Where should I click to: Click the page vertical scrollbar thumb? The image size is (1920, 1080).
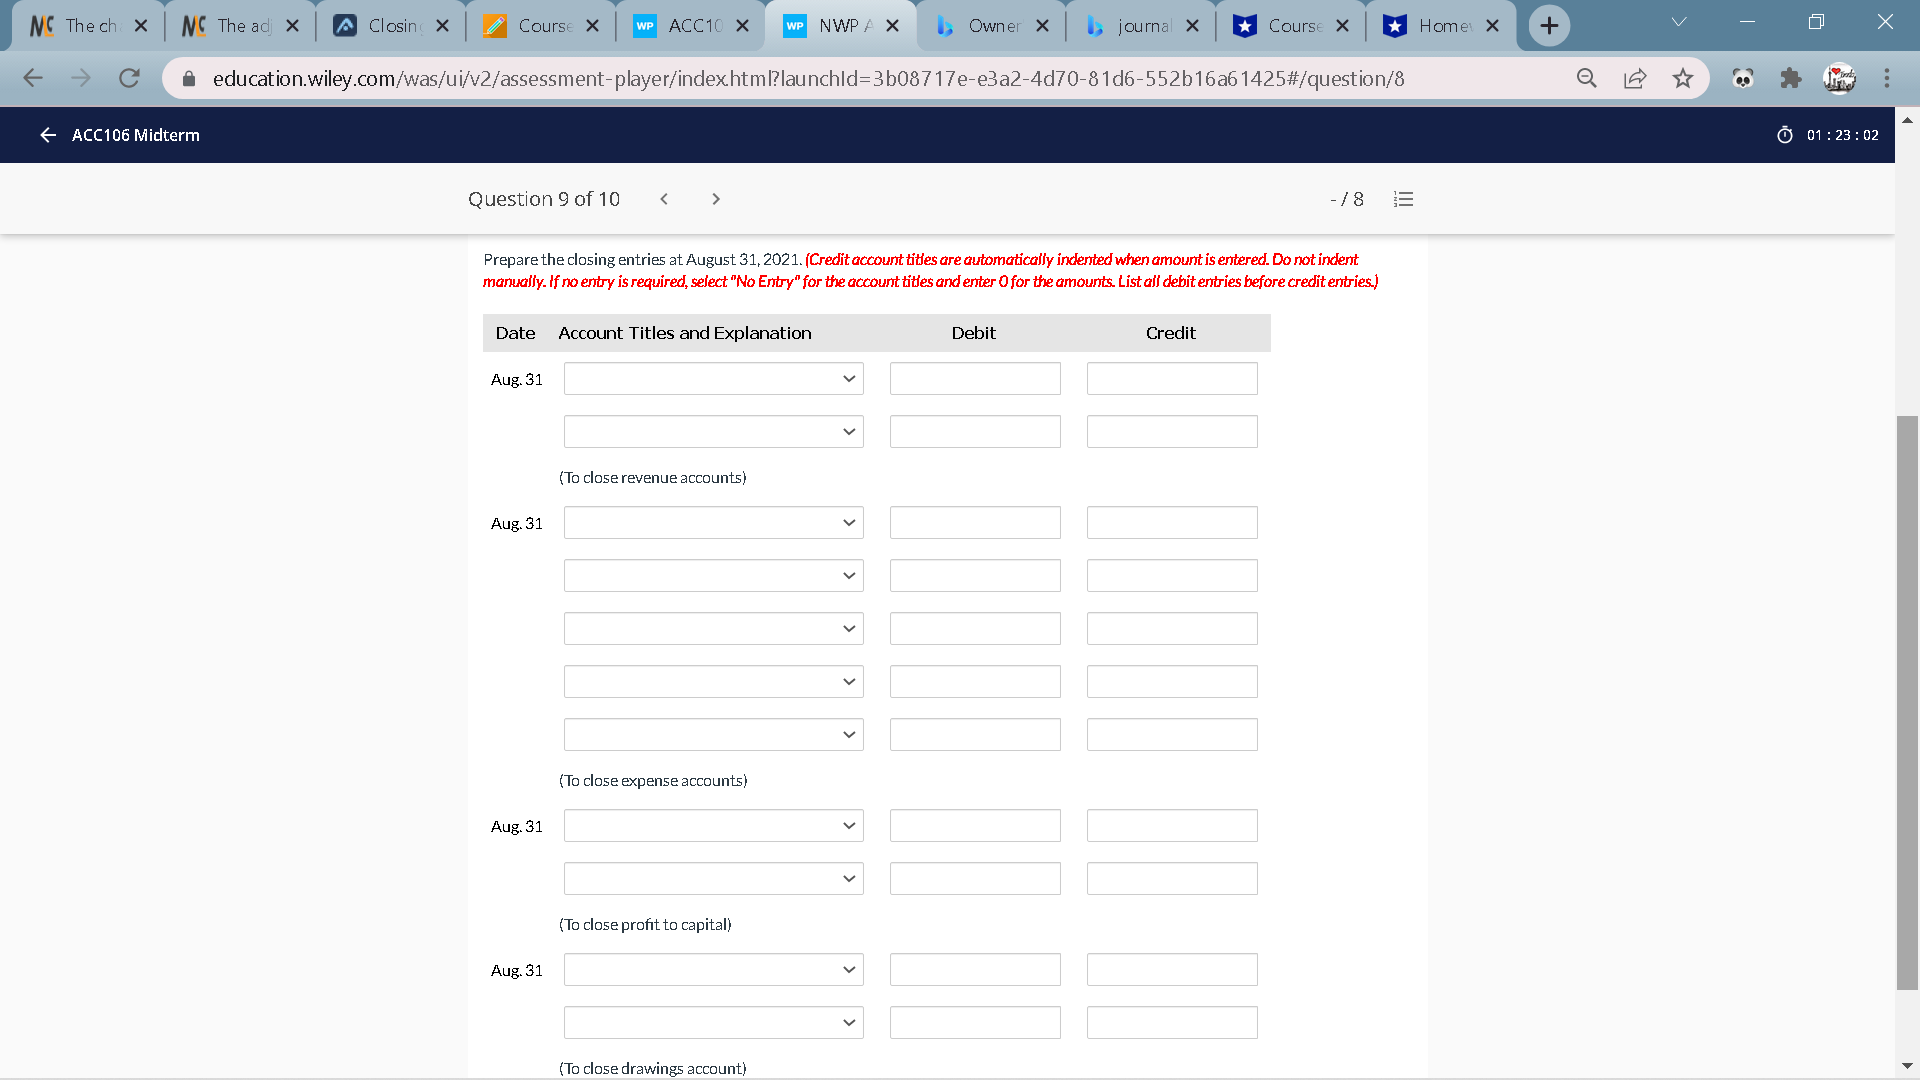[1907, 700]
